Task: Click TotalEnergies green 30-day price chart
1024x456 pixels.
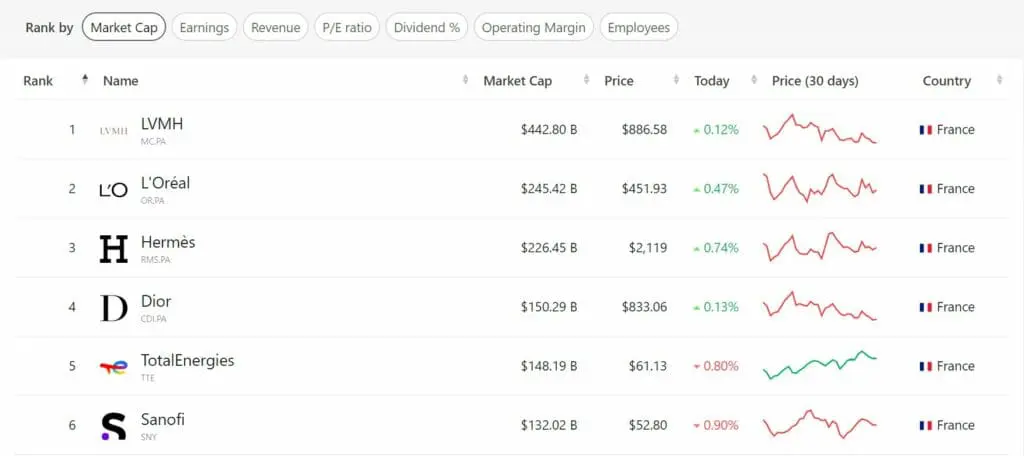Action: [x=820, y=365]
